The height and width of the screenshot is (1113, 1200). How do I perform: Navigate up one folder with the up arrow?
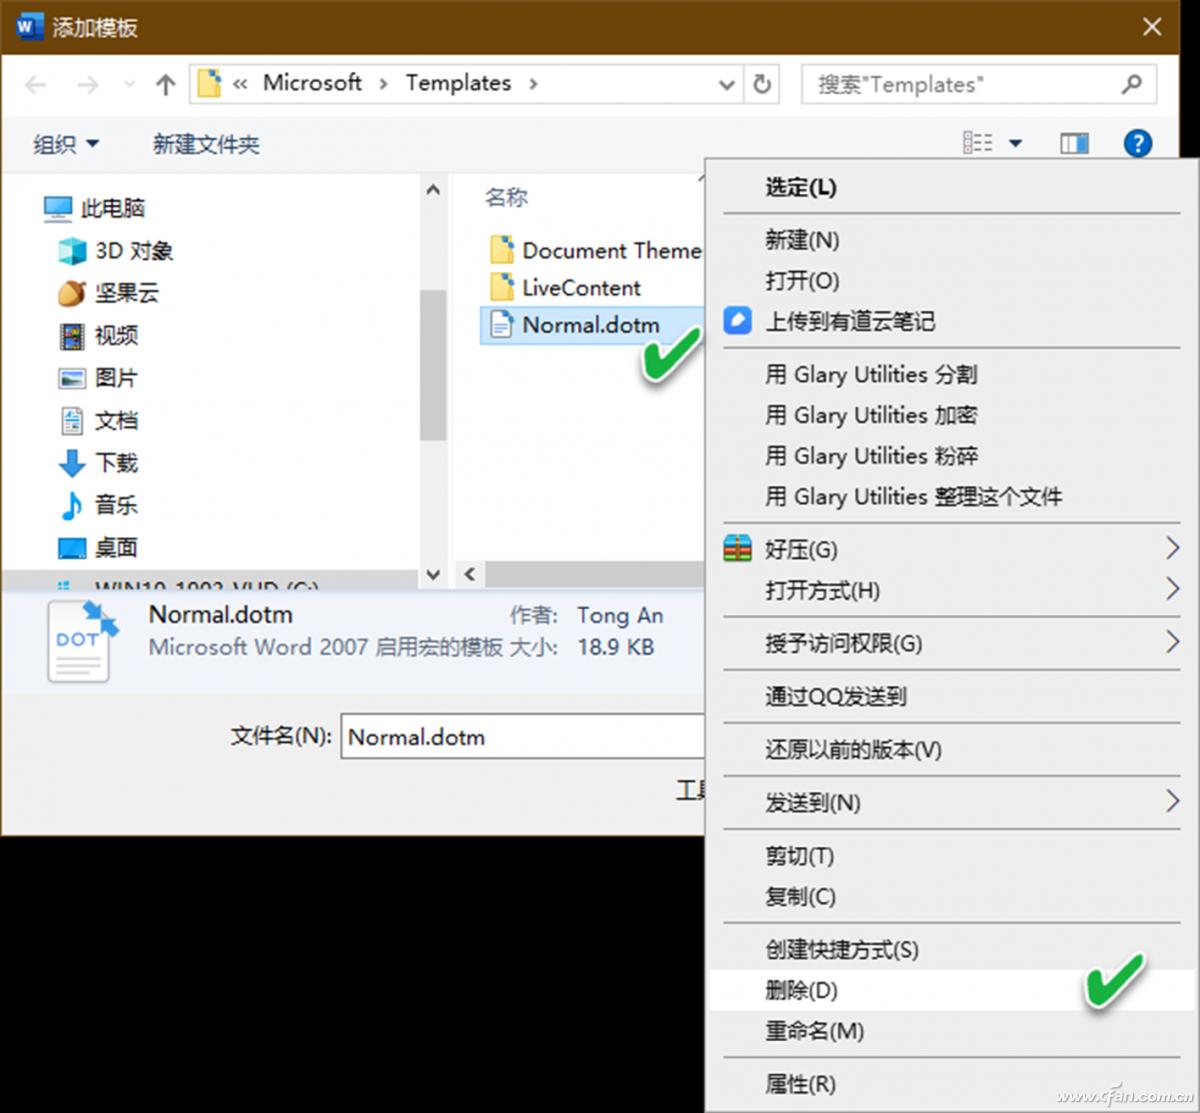tap(165, 84)
